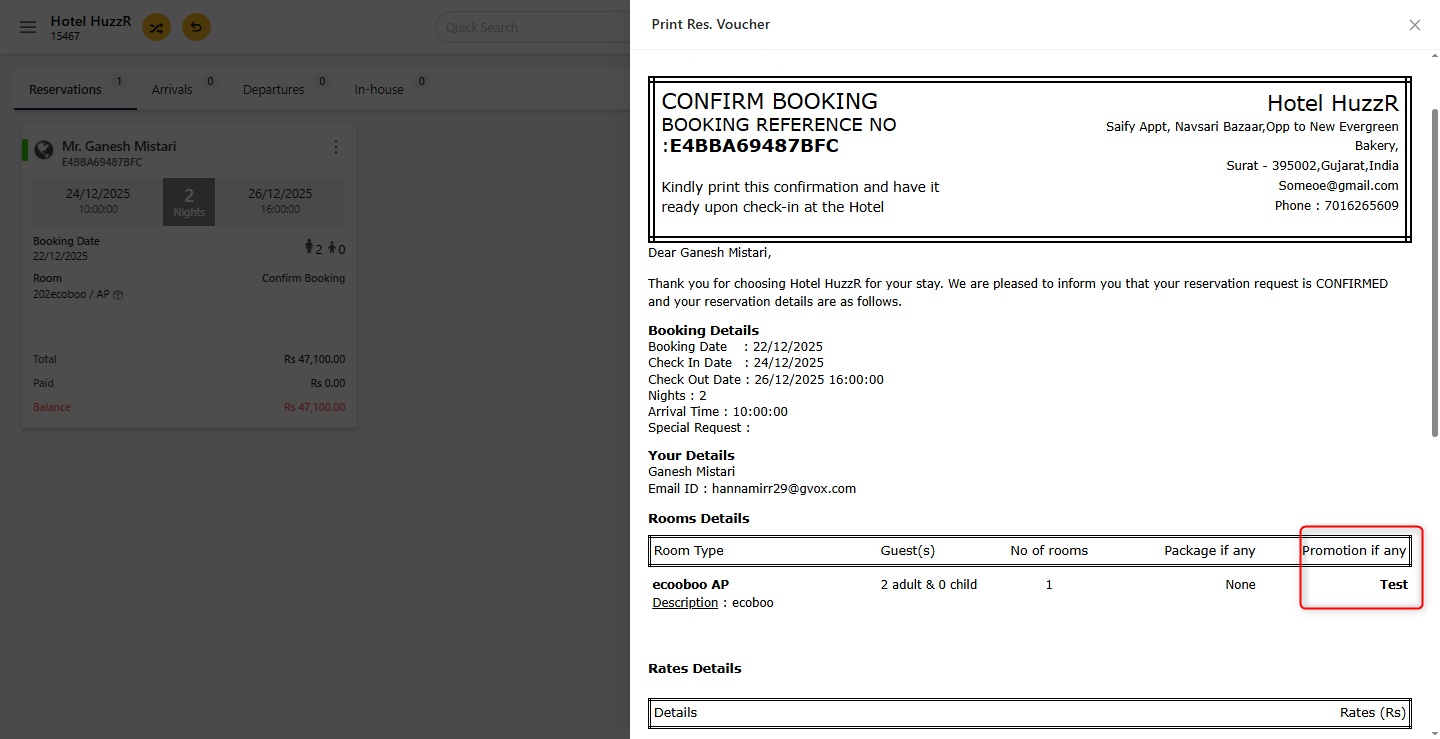Click the info icon next to 202ecoboo / AP
This screenshot has height=739, width=1440.
[118, 295]
